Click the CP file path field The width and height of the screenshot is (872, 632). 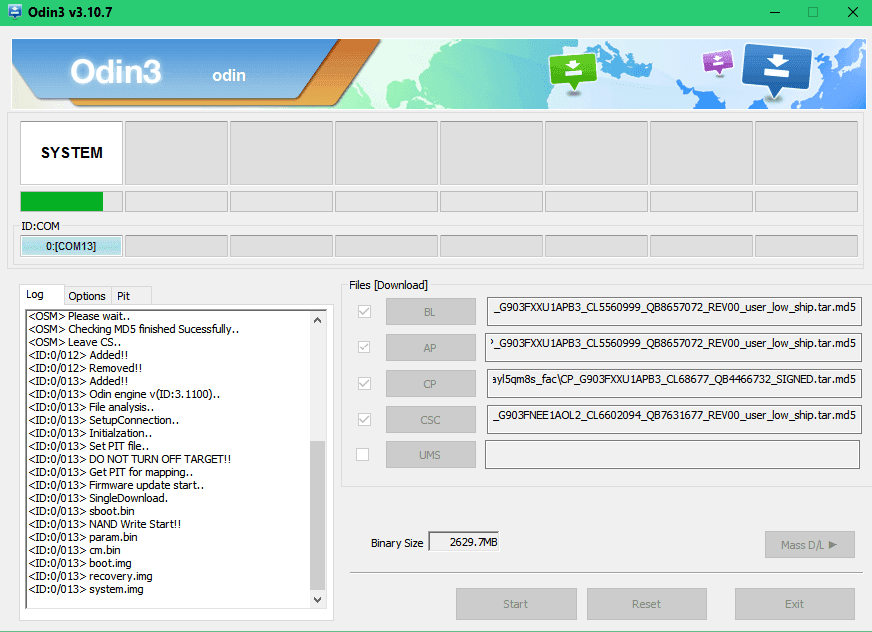click(x=674, y=383)
